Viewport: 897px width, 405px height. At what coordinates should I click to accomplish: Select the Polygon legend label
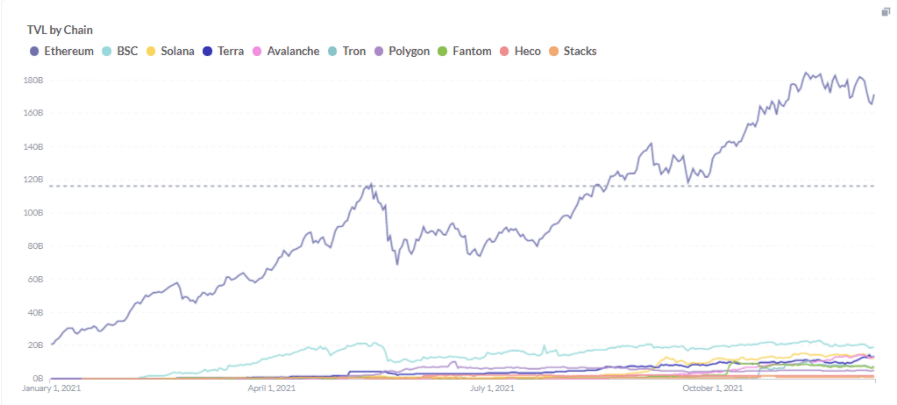point(407,50)
